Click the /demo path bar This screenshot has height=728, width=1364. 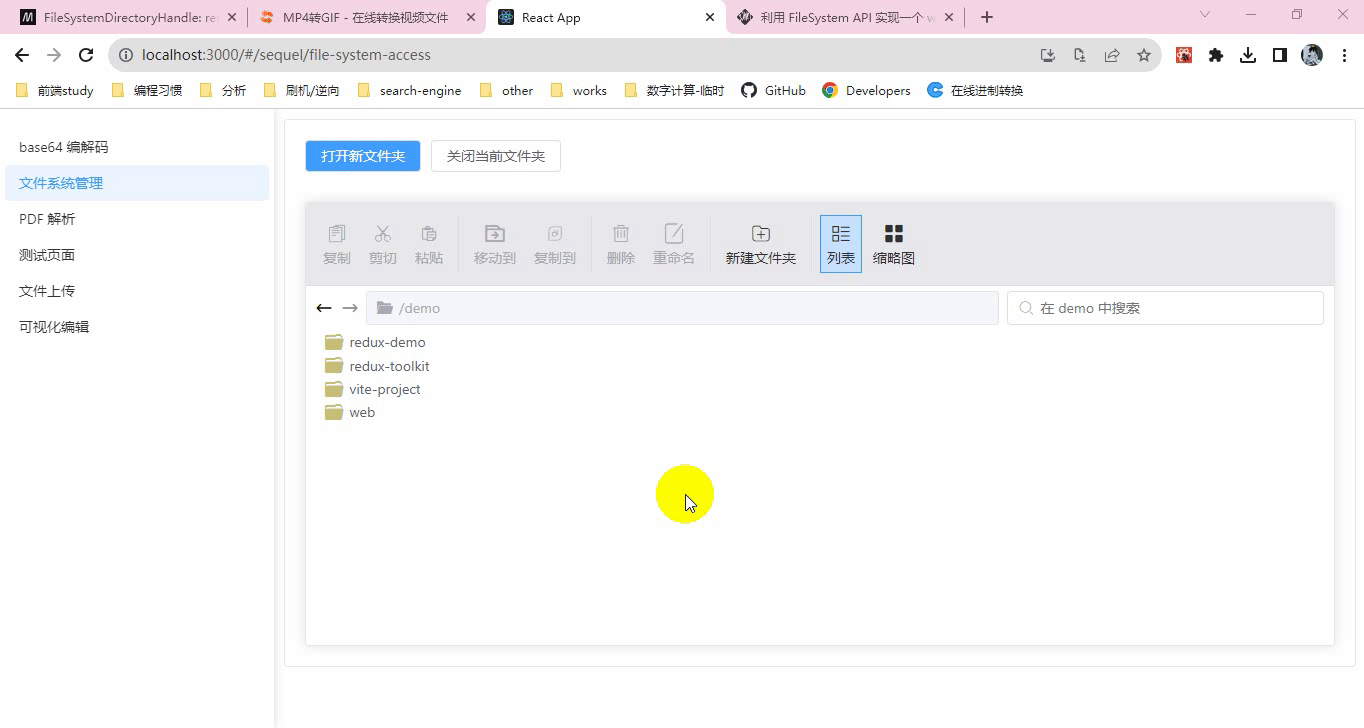click(x=682, y=308)
